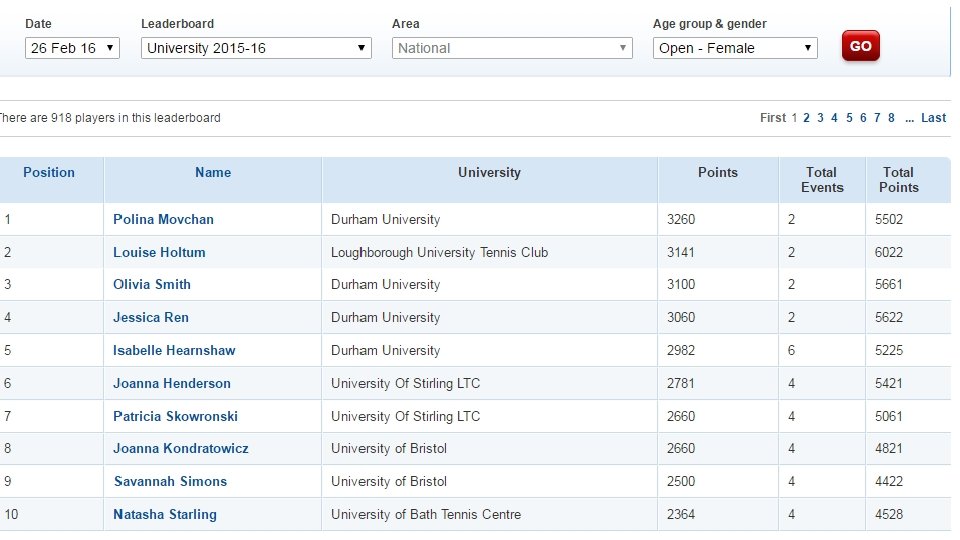Go to leaderboard page 5
This screenshot has height=540, width=960.
click(849, 118)
